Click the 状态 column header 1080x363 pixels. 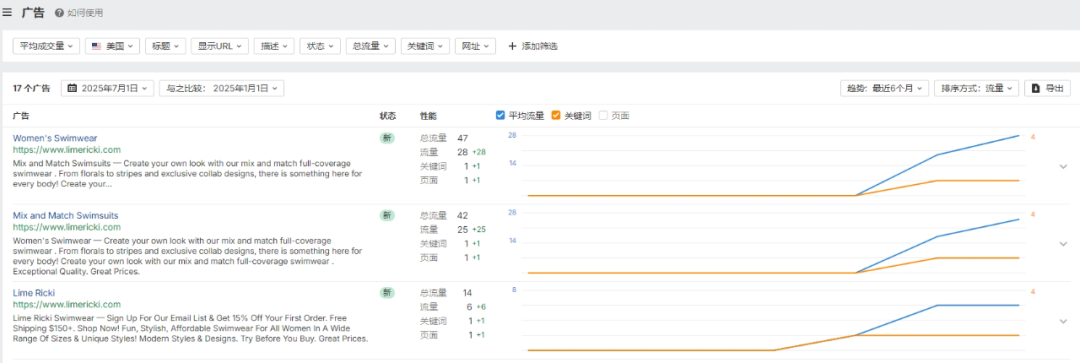click(x=388, y=116)
